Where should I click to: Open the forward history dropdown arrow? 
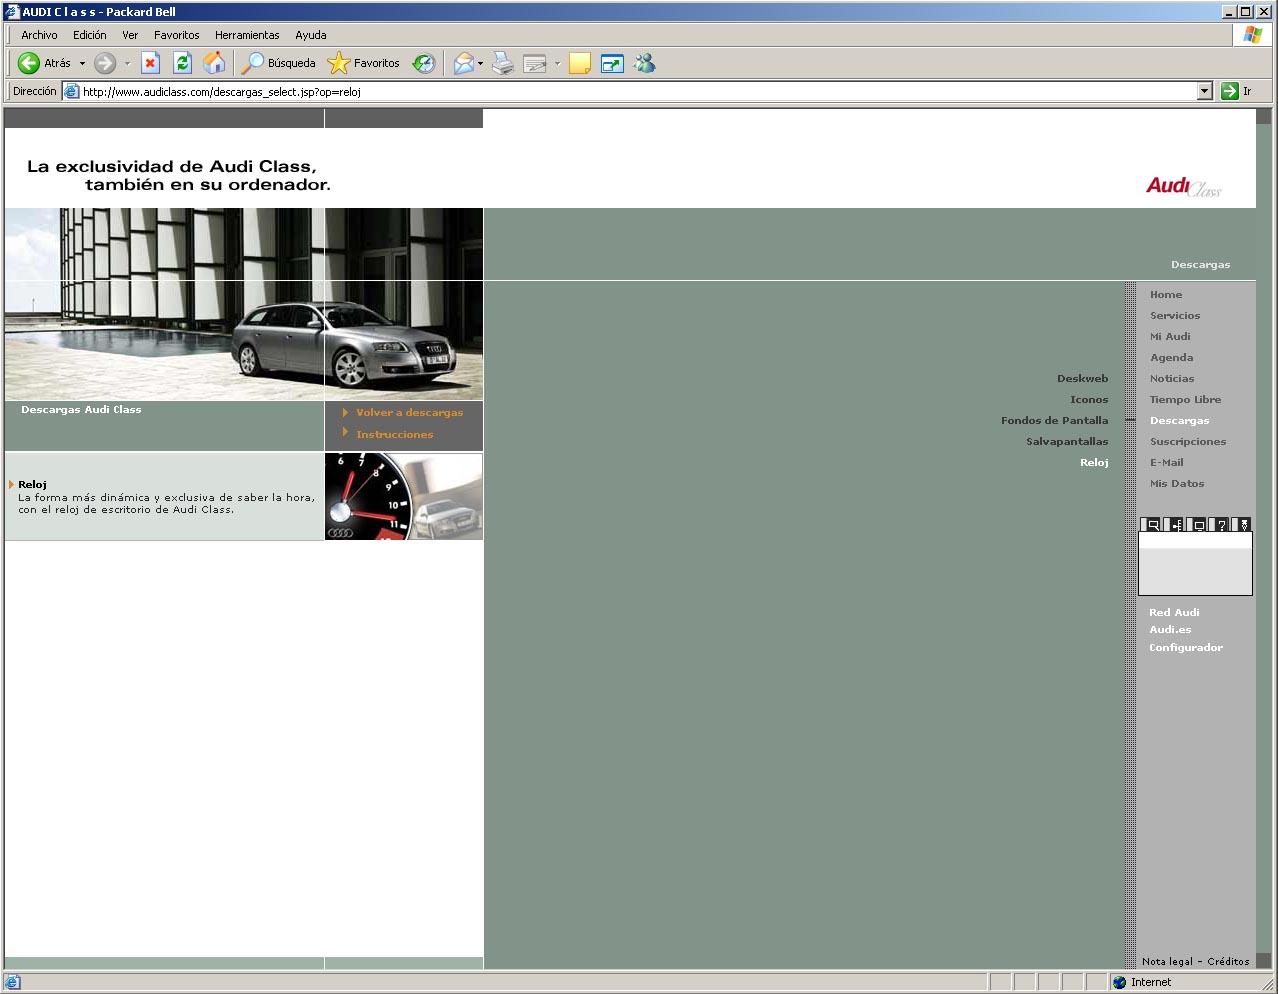[127, 64]
